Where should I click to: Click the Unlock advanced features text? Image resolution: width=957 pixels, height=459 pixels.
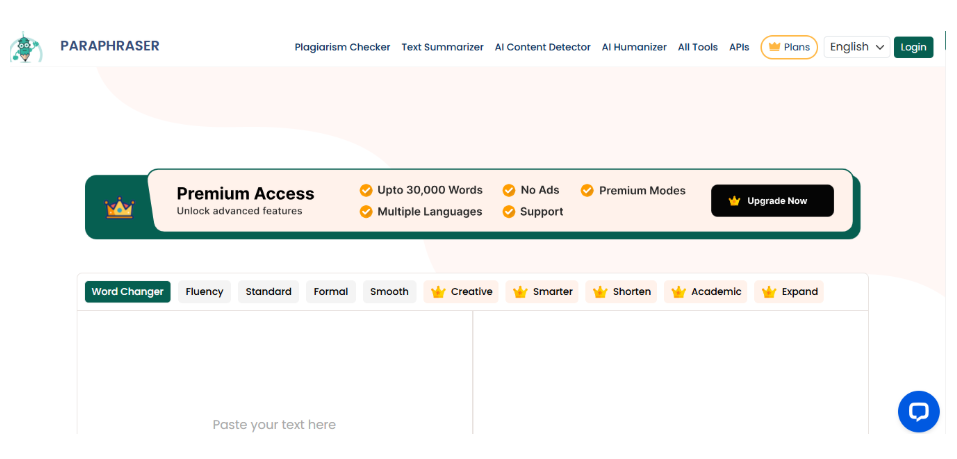(239, 211)
